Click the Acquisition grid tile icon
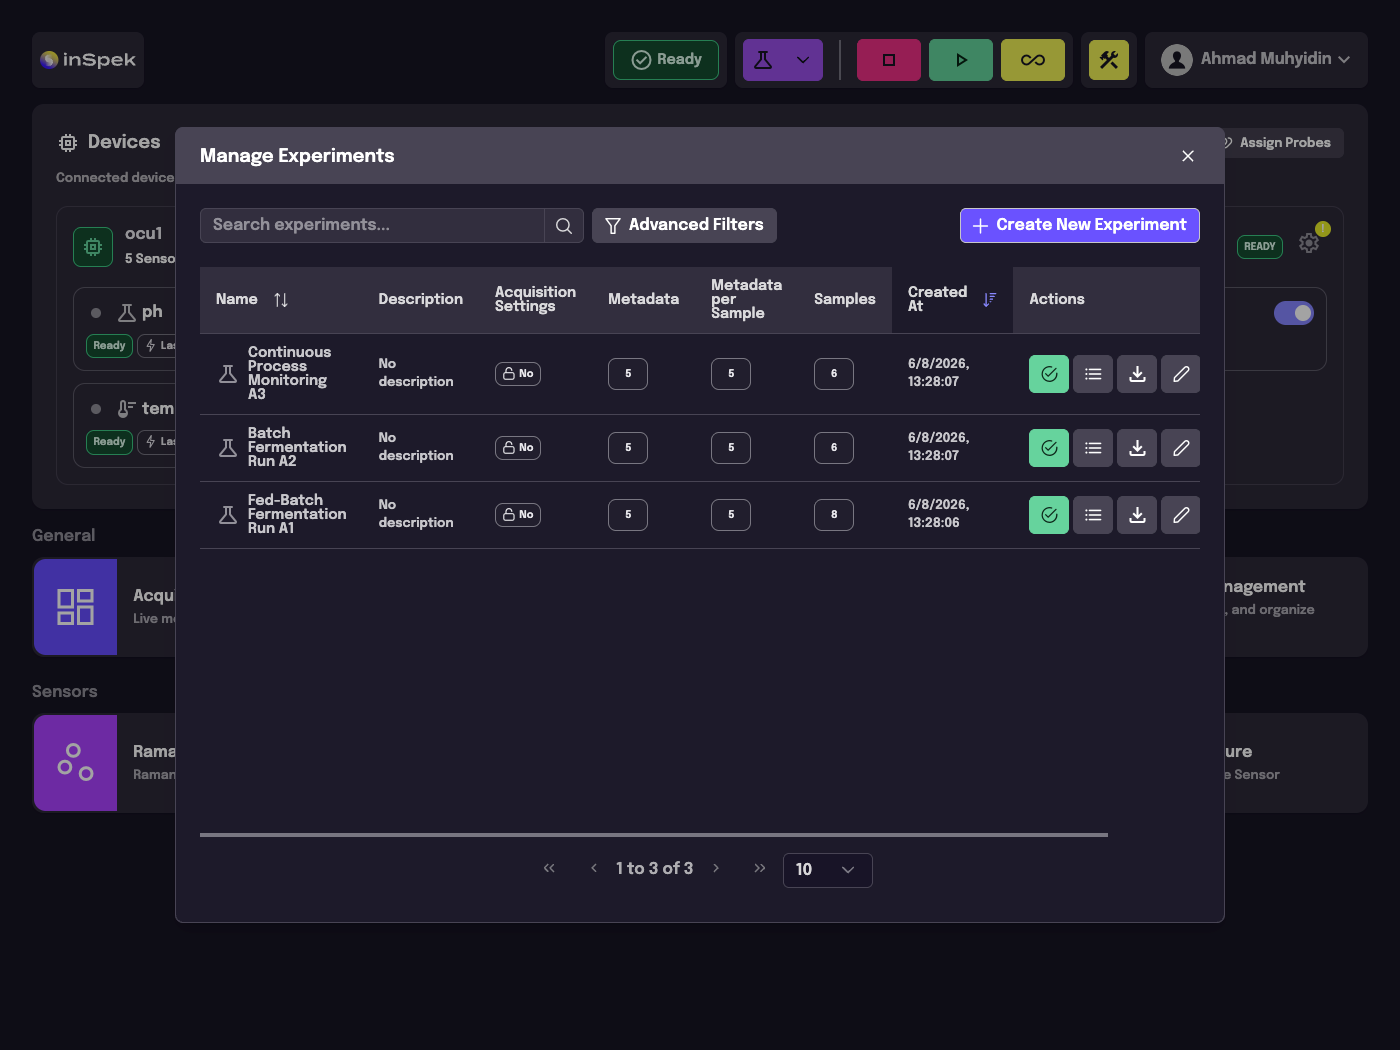The image size is (1400, 1050). pyautogui.click(x=75, y=607)
